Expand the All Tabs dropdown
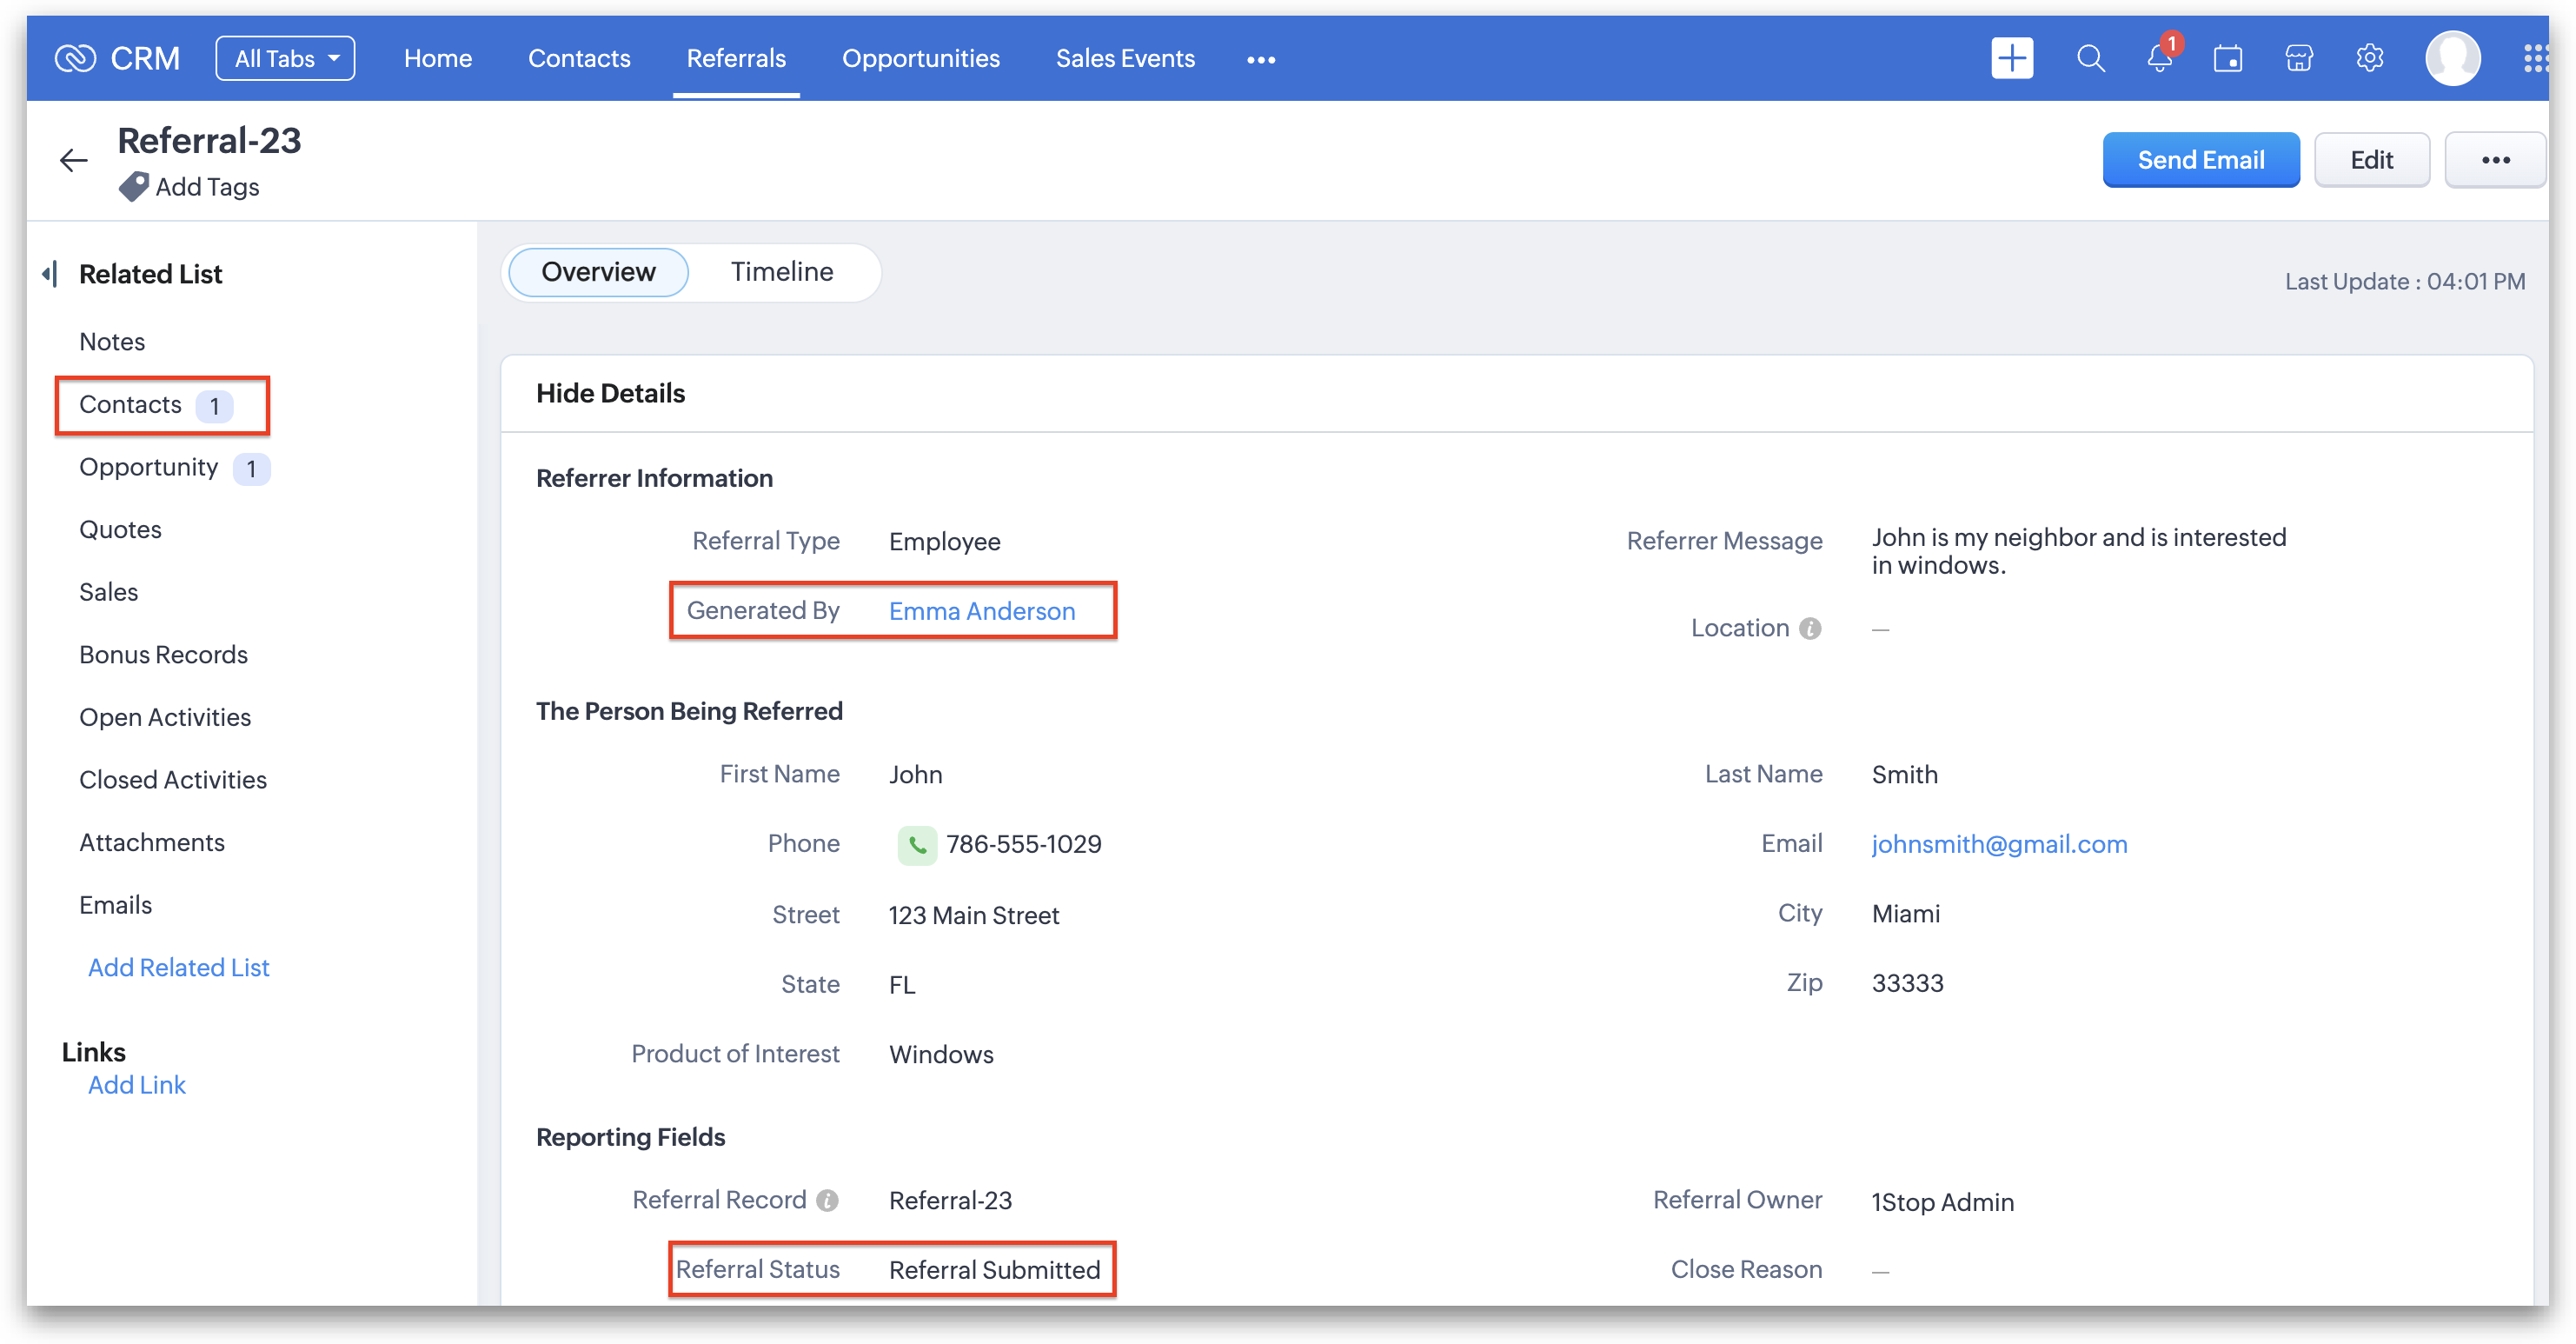 [x=285, y=59]
